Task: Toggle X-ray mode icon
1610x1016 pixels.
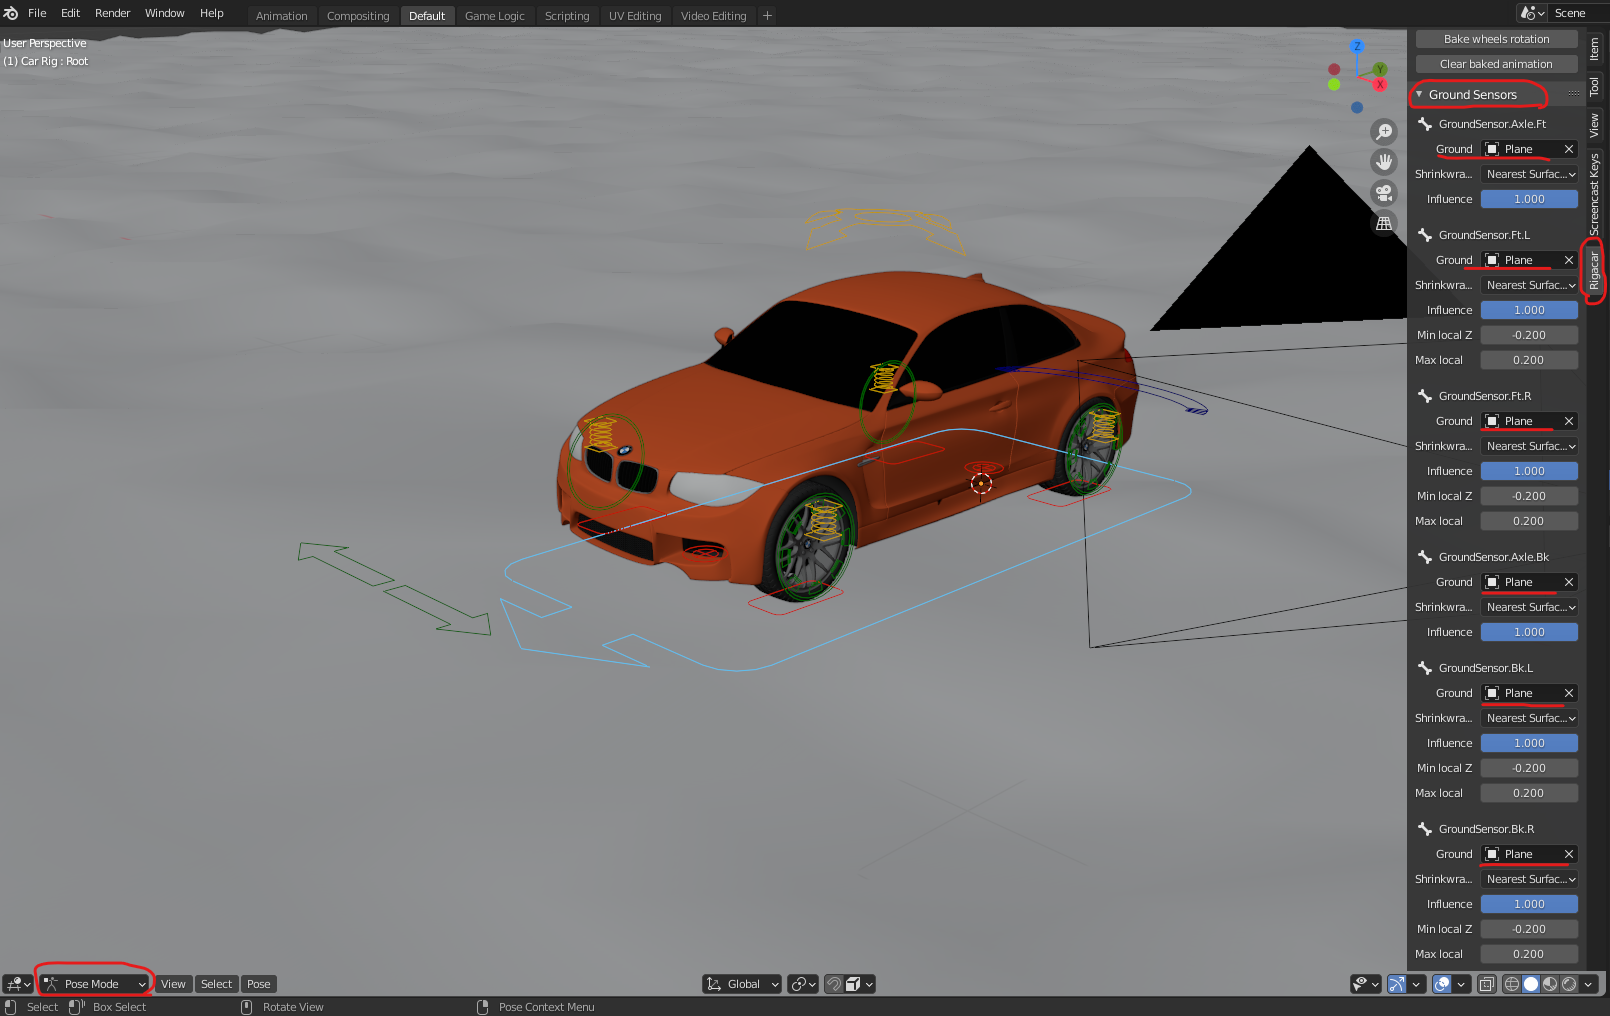Action: (x=1487, y=984)
